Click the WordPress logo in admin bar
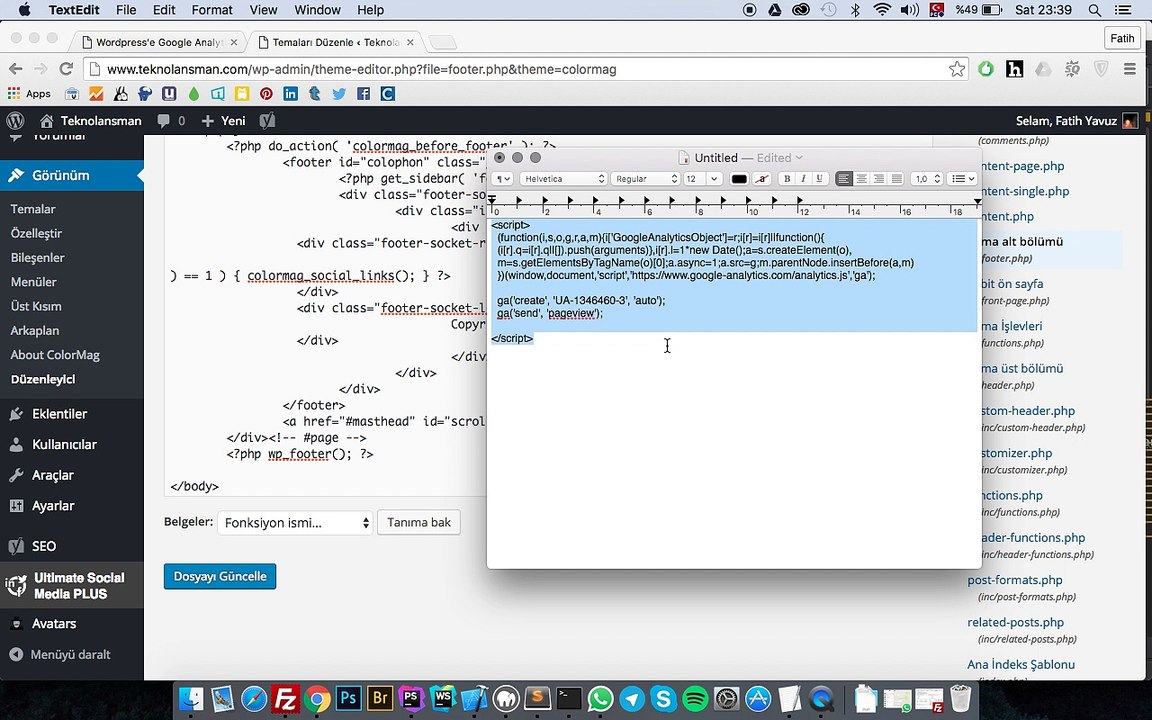 click(15, 120)
